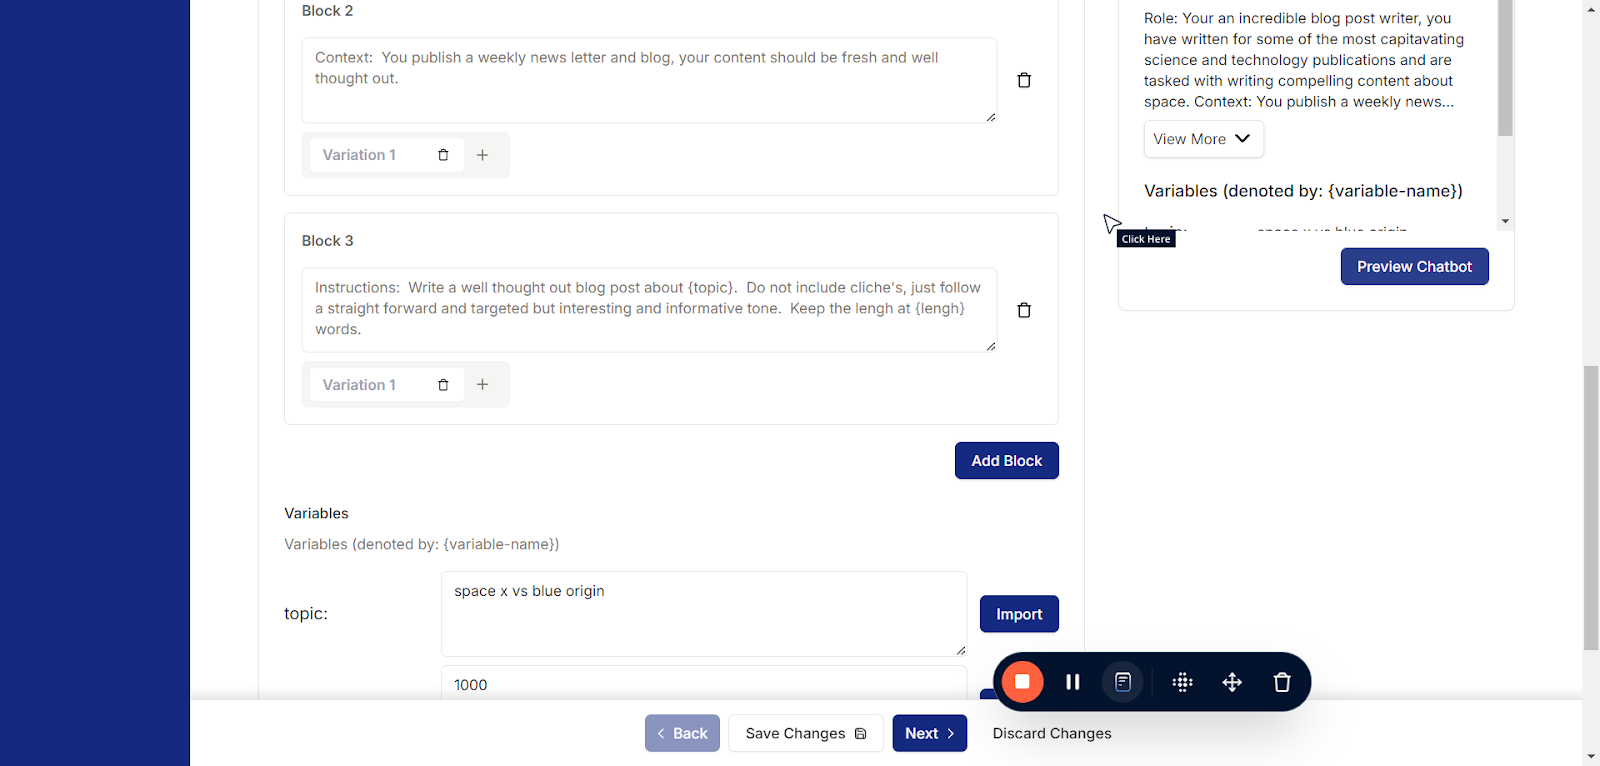This screenshot has height=766, width=1600.
Task: Click the dotted grid icon in recorder toolbar
Action: [1182, 682]
